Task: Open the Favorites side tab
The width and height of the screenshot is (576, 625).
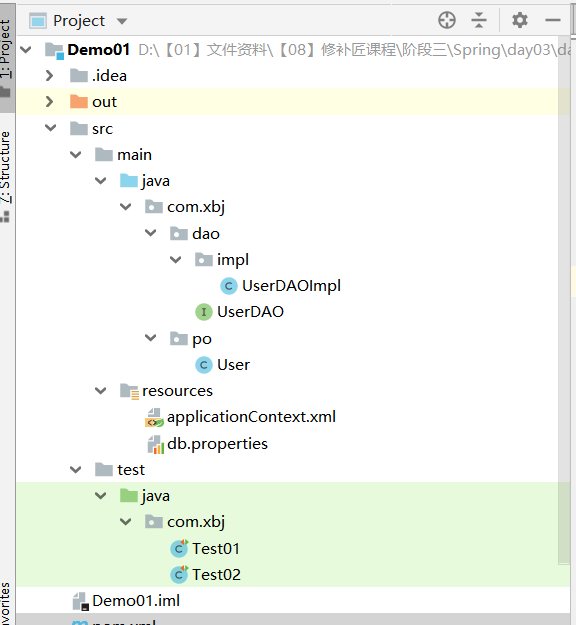Action: tap(6, 603)
